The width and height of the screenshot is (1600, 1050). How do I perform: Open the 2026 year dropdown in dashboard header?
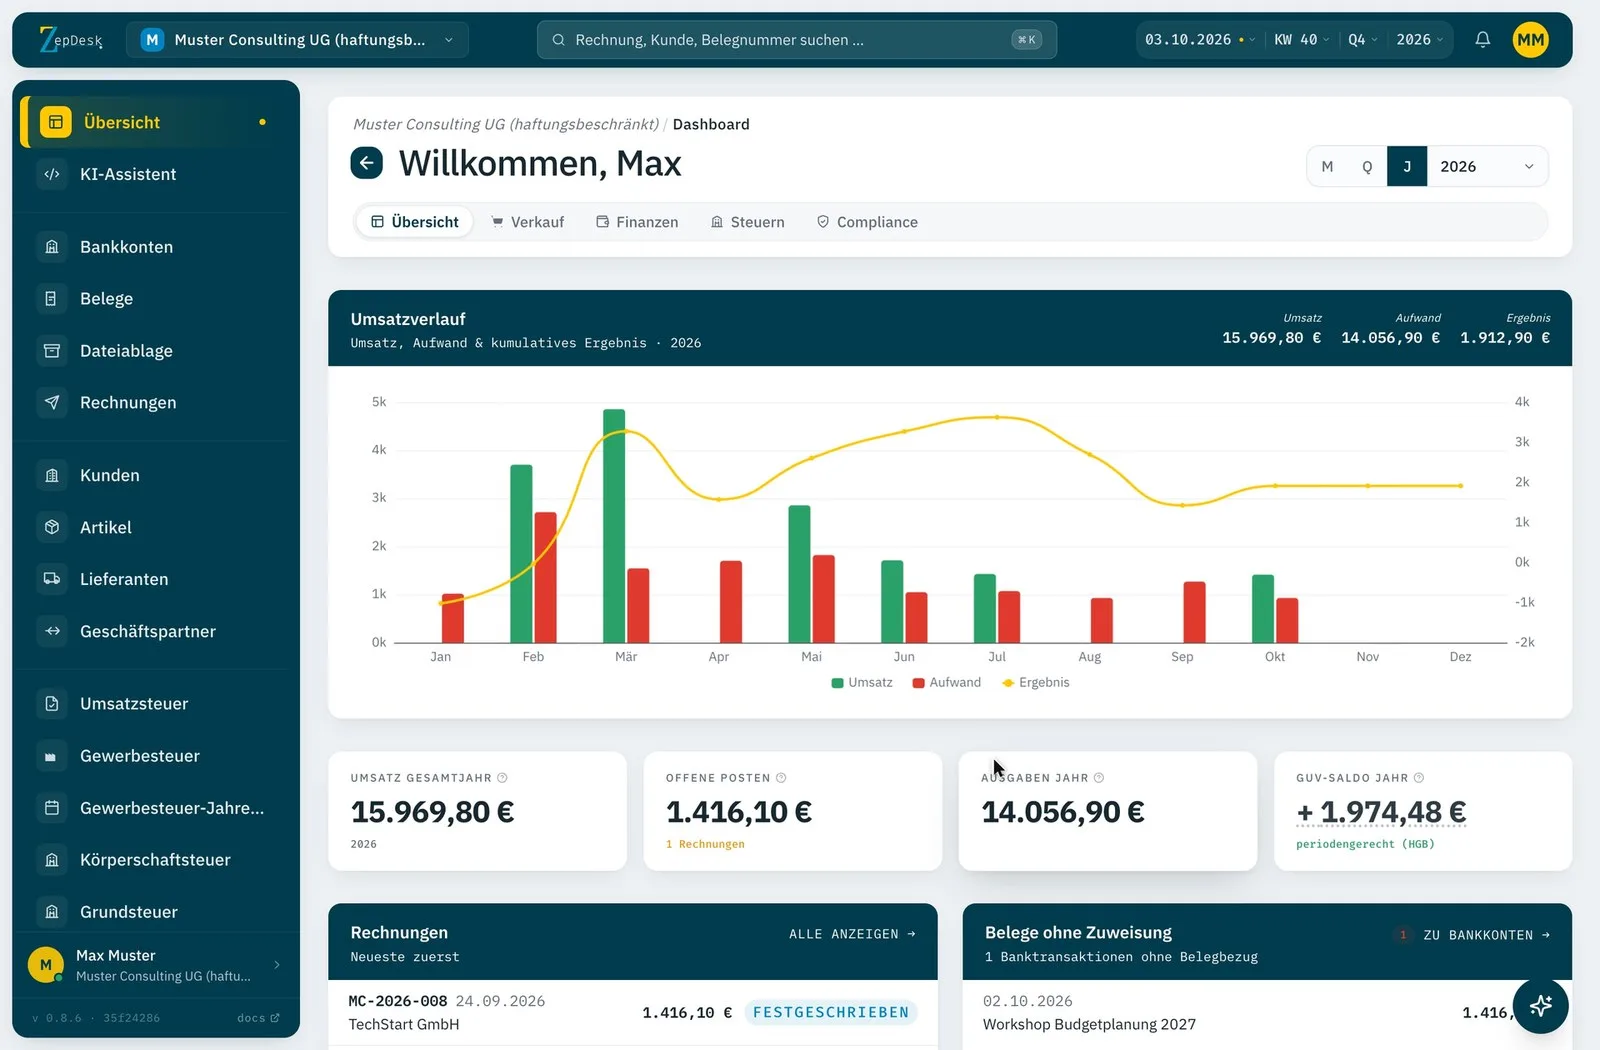tap(1487, 167)
